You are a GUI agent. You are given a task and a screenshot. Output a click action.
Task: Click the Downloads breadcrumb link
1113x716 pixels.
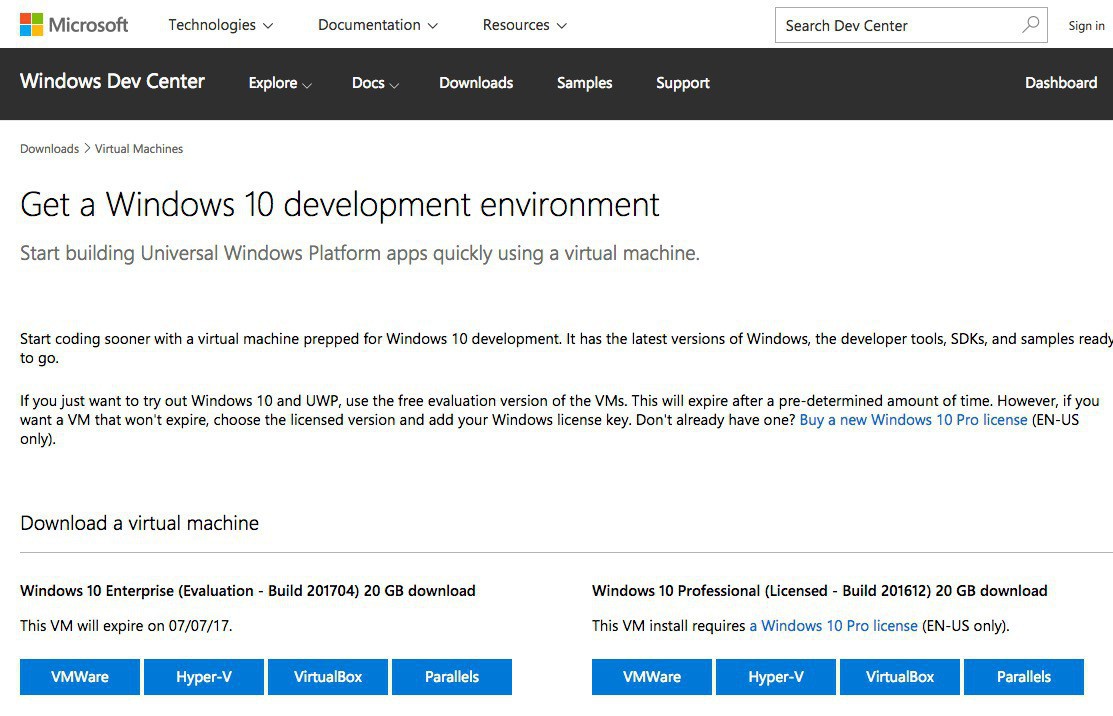(x=49, y=149)
